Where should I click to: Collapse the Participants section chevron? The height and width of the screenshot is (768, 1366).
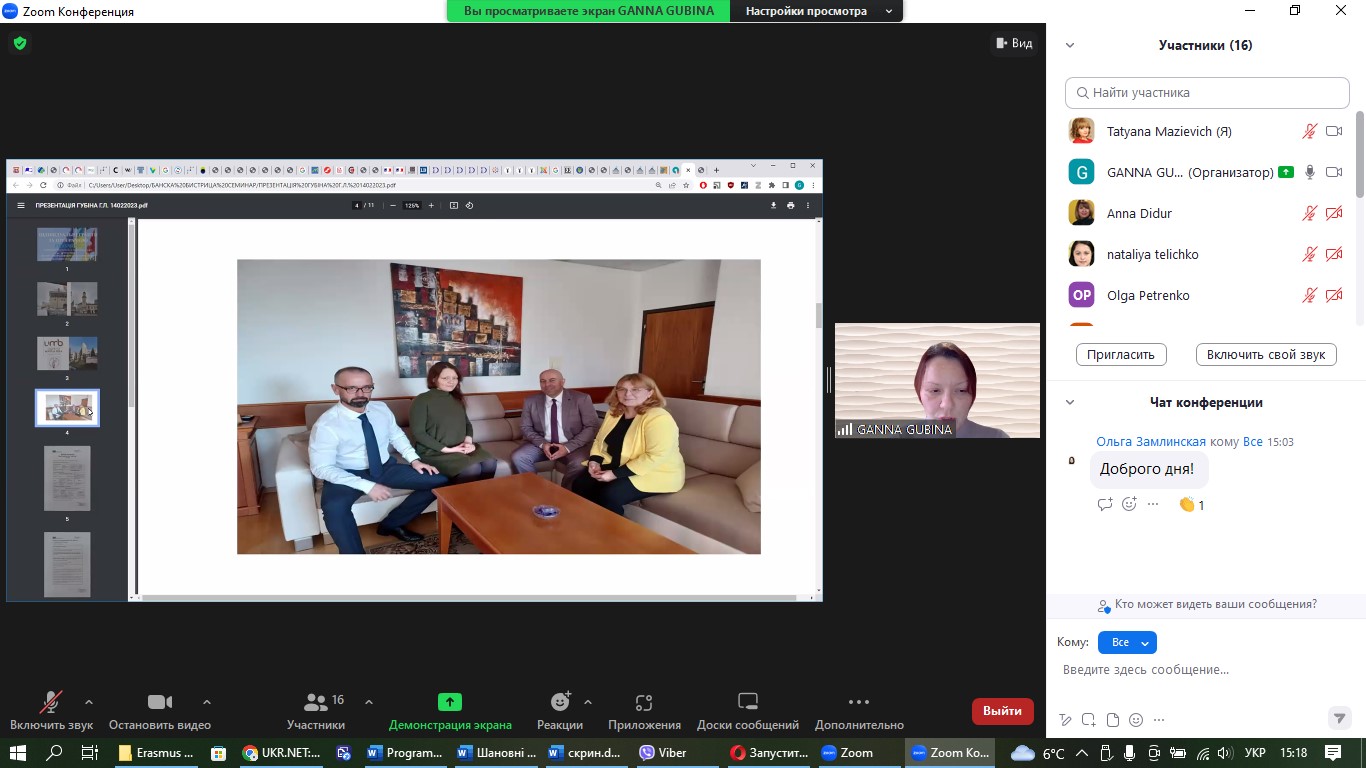click(1070, 45)
